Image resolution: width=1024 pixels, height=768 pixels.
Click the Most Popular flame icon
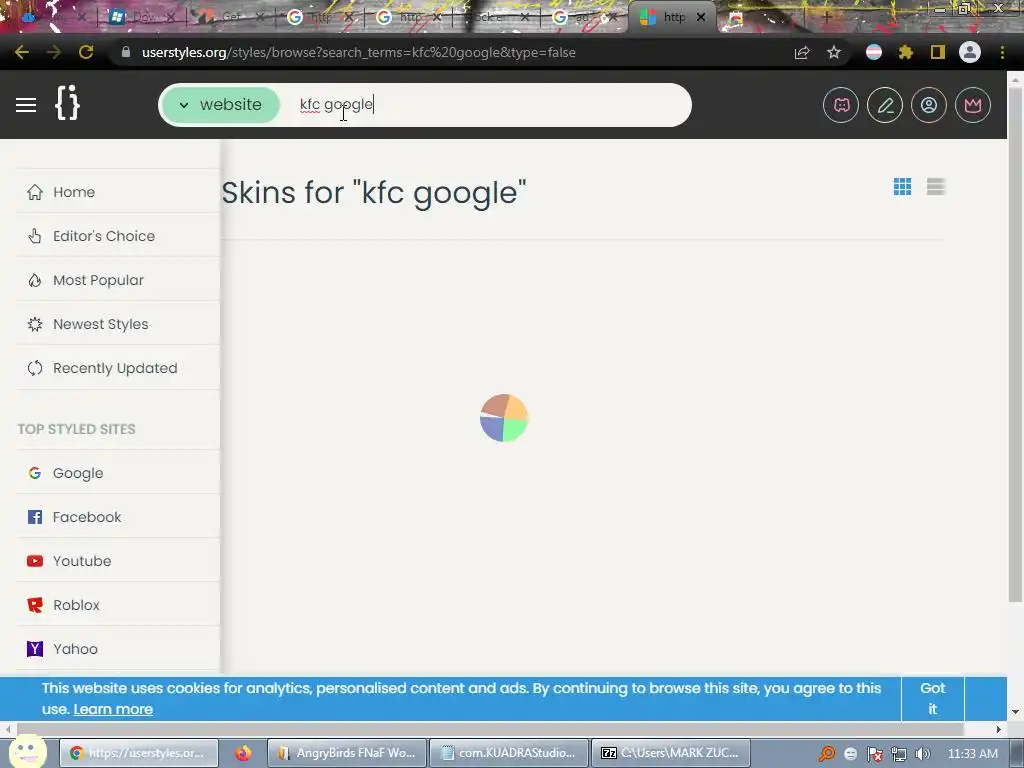coord(35,280)
